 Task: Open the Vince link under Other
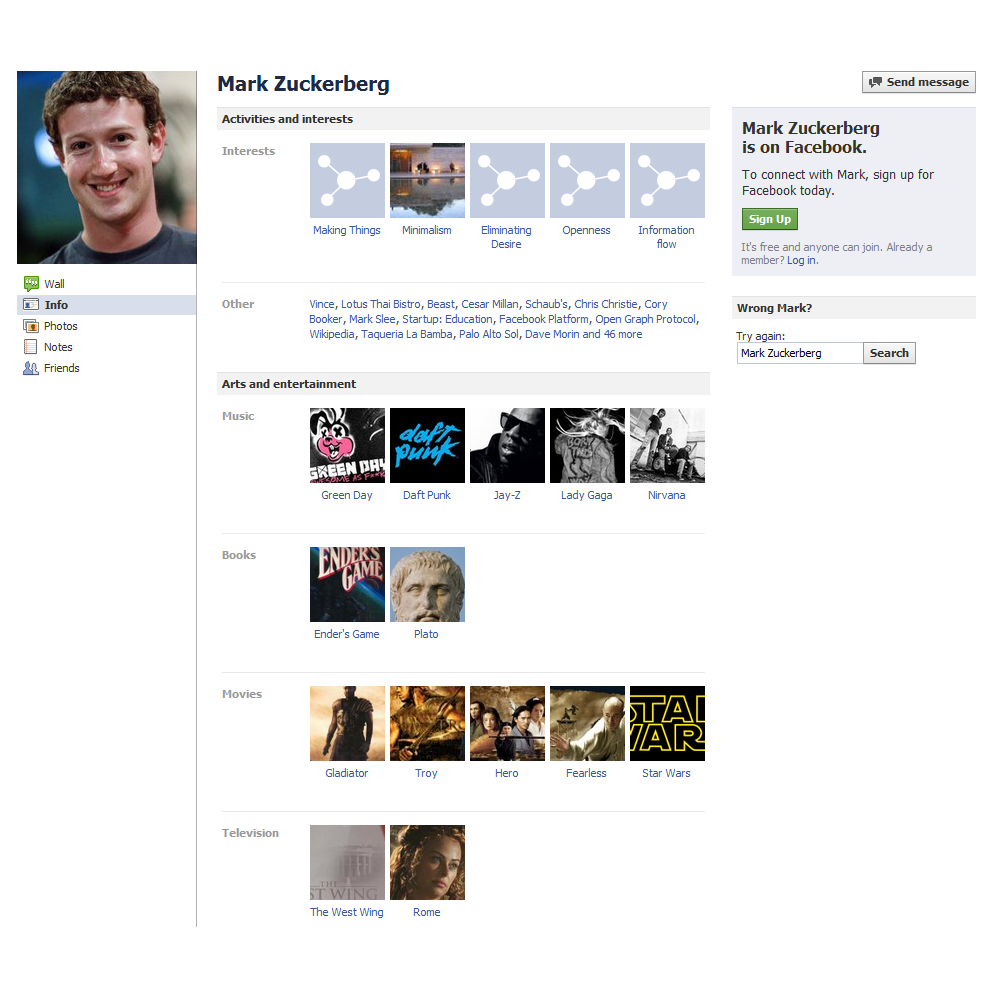point(321,304)
